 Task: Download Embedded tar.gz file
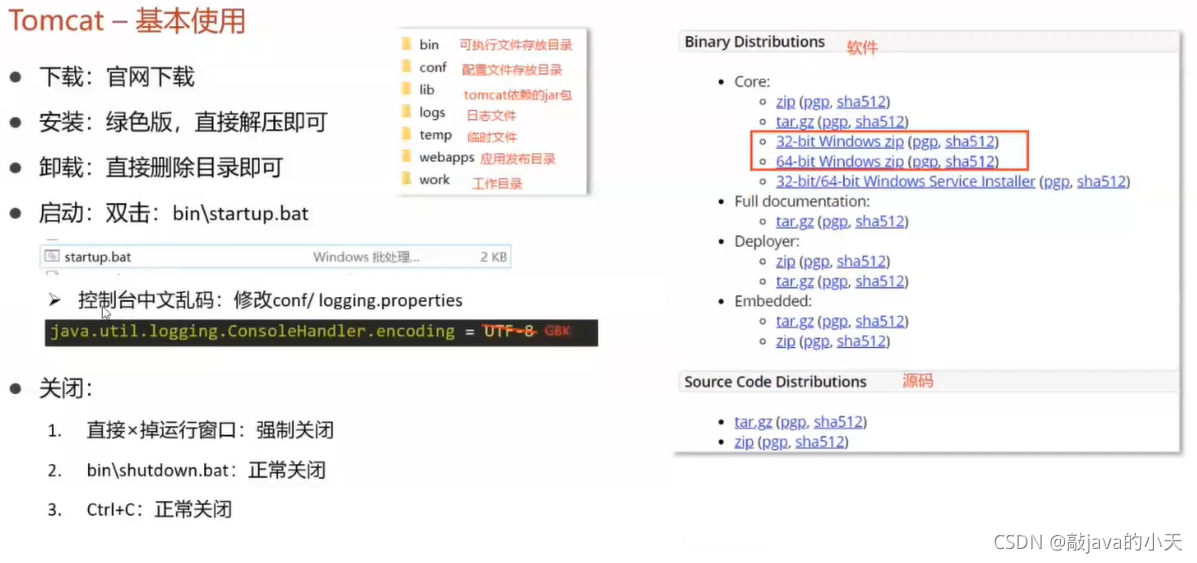coord(795,321)
